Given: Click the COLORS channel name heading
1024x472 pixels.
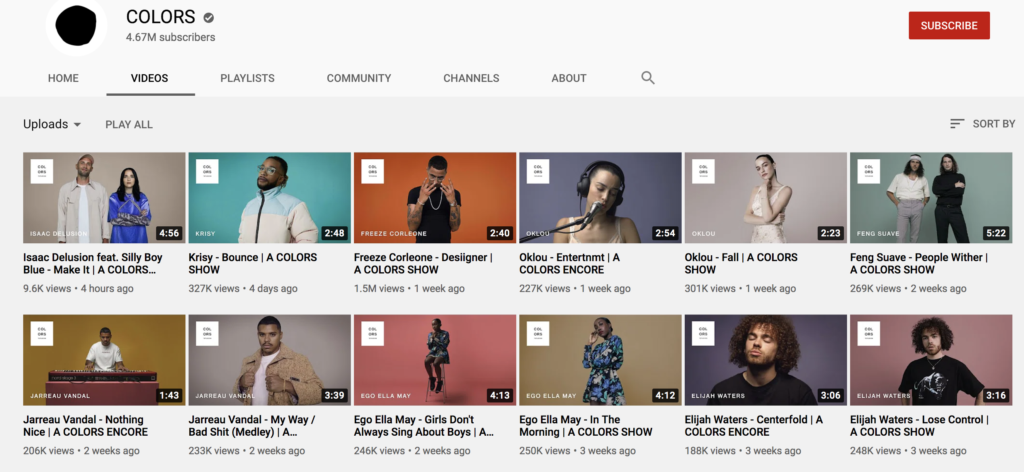Looking at the screenshot, I should (161, 17).
